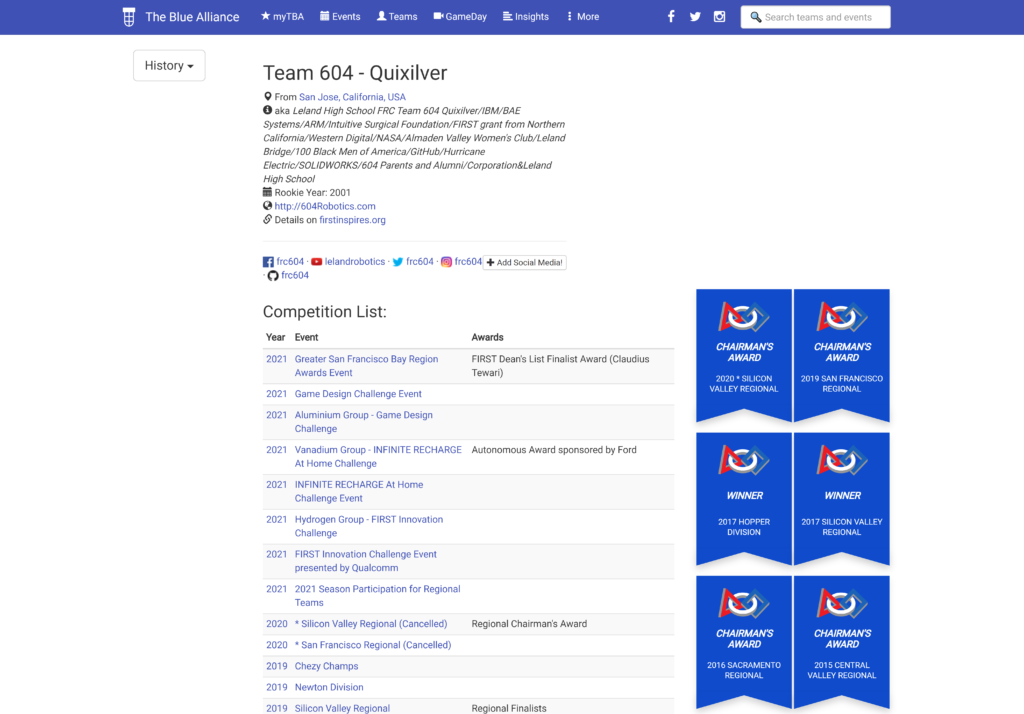1024x714 pixels.
Task: Click the 'Rookie Year: 2001' text
Action: coord(312,193)
